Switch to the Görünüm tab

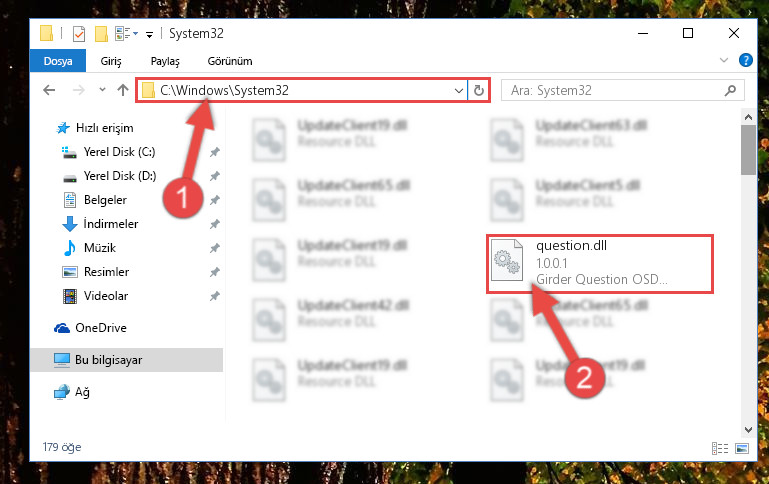pos(230,61)
